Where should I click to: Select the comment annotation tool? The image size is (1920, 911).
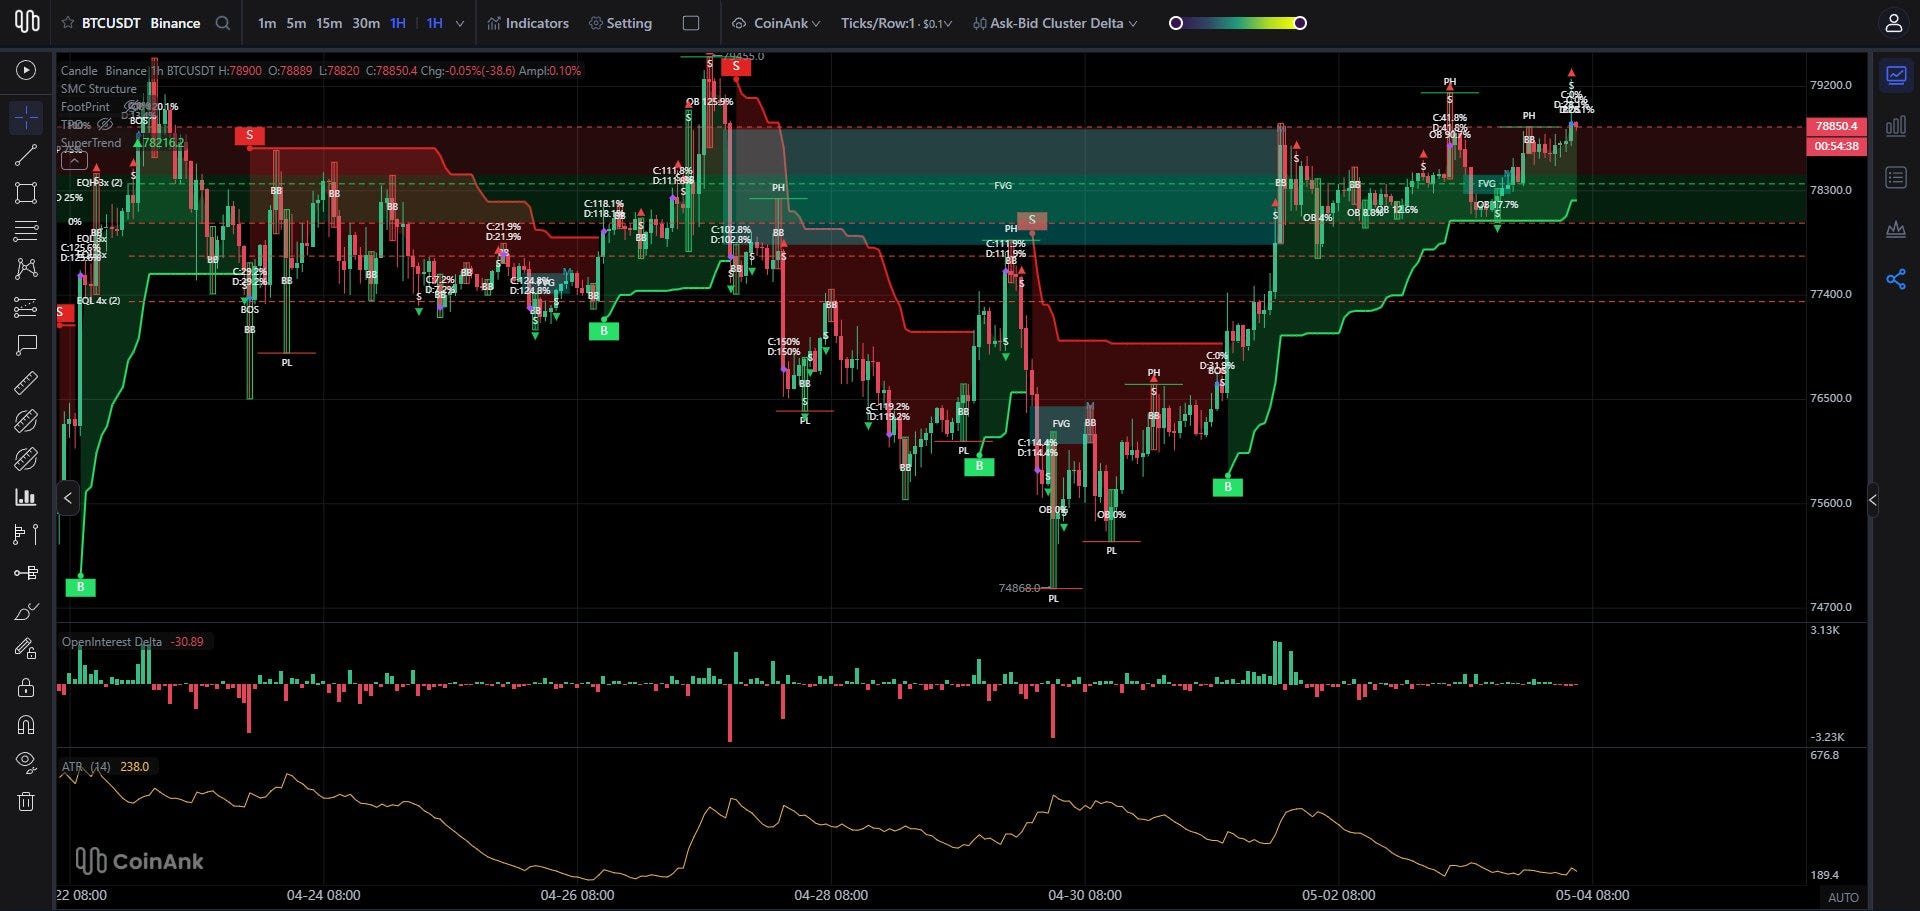(26, 345)
